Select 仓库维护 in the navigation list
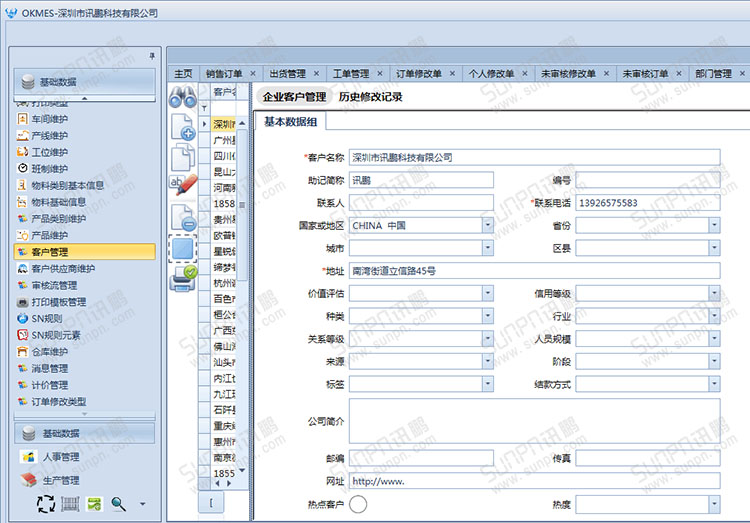Viewport: 750px width, 523px height. [x=50, y=352]
